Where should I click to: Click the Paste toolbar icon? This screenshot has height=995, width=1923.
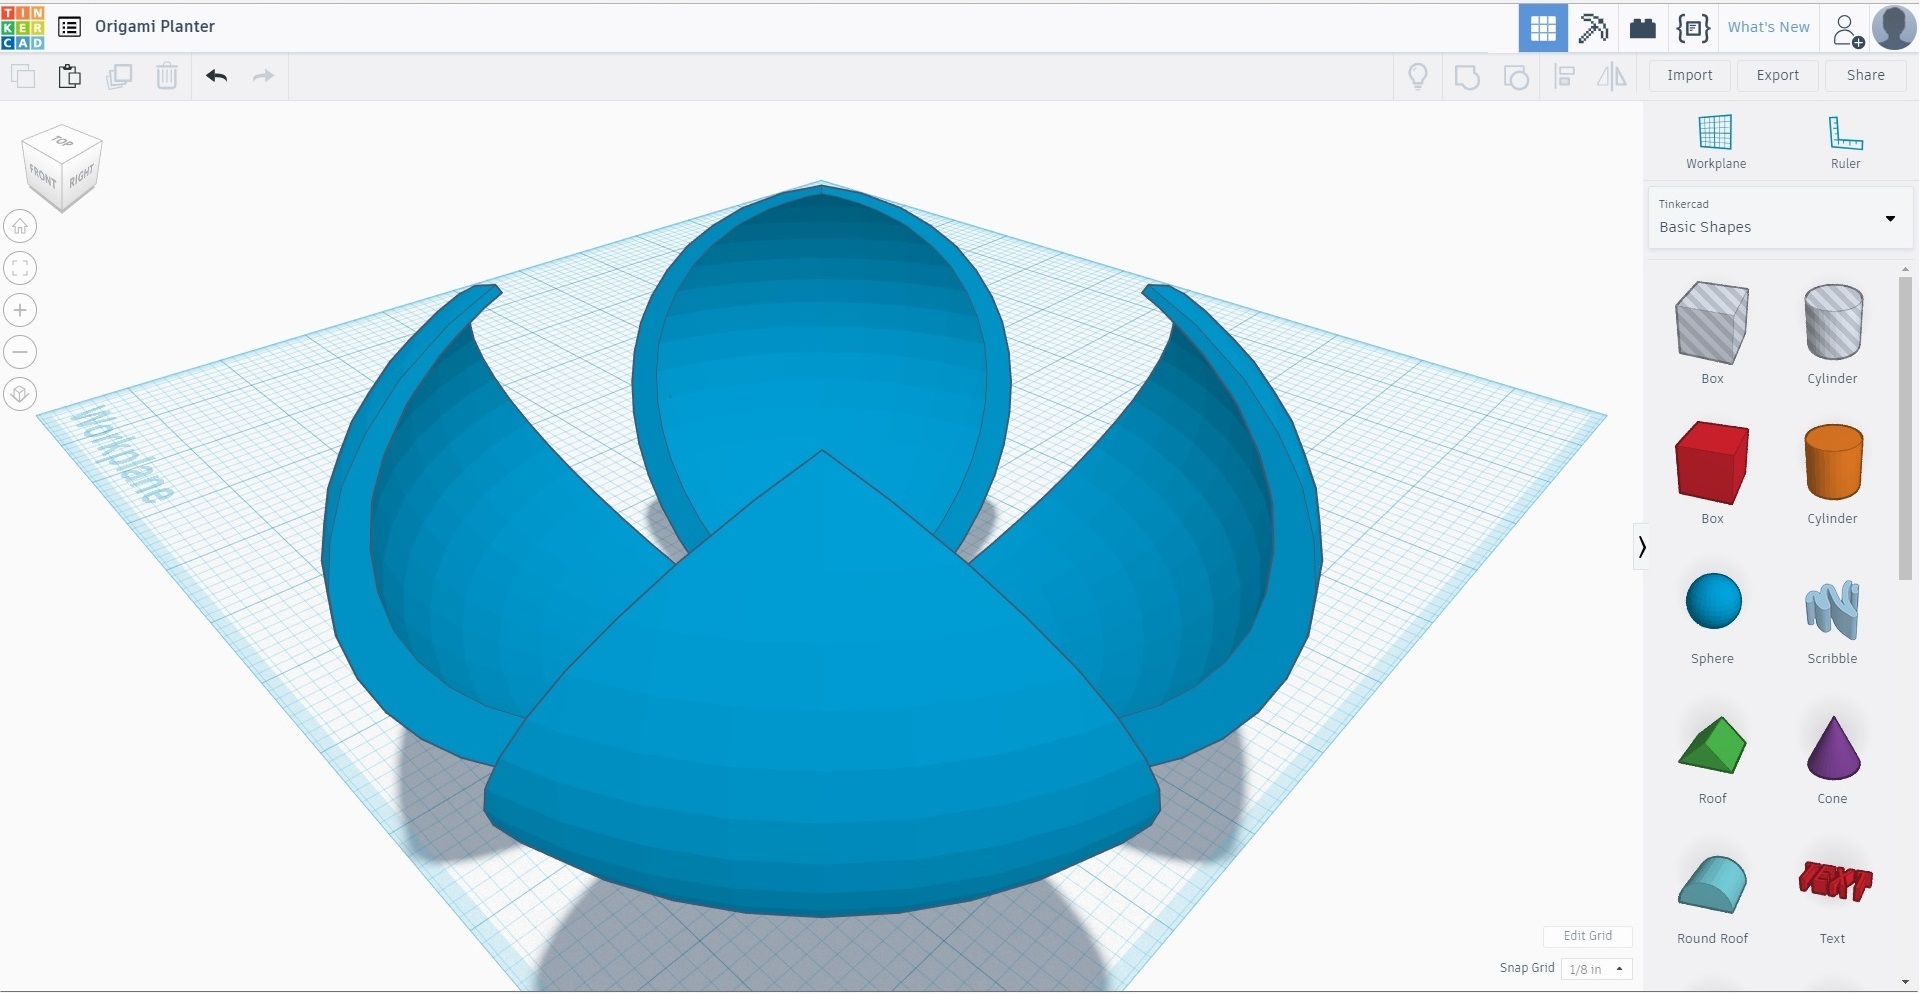70,76
